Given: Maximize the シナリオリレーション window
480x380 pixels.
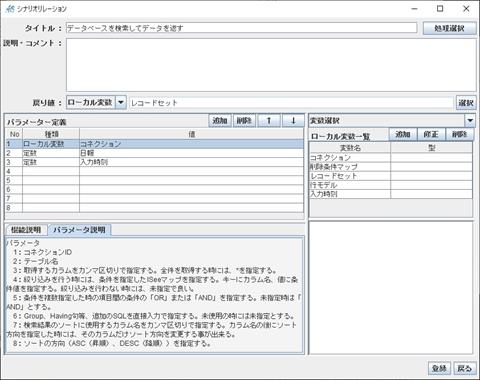Looking at the screenshot, I should (440, 9).
